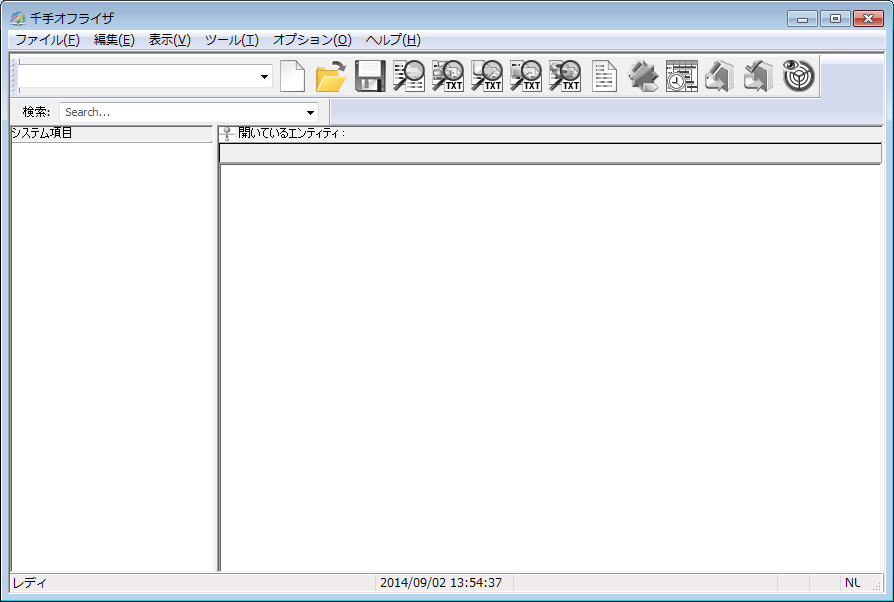Open the ツール(T) menu
Screen dimensions: 894x602
coord(231,40)
